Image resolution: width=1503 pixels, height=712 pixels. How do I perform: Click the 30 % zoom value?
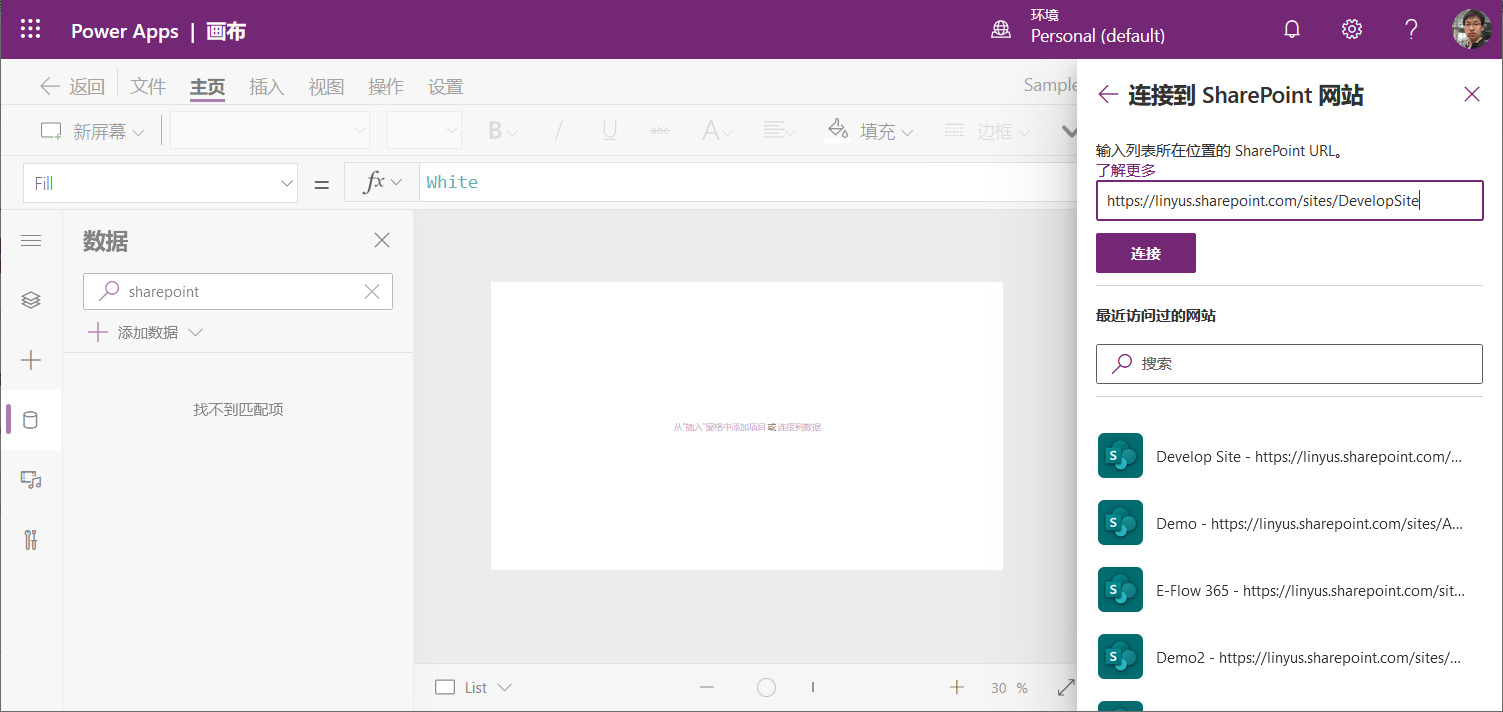[1009, 688]
